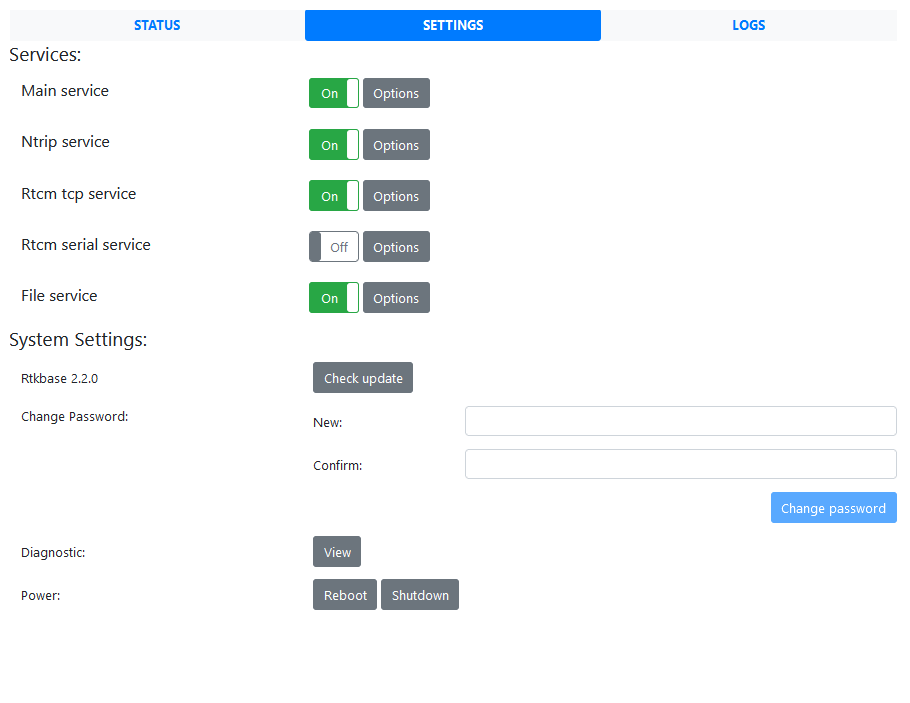Open File service Options
Image resolution: width=910 pixels, height=703 pixels.
click(x=396, y=298)
